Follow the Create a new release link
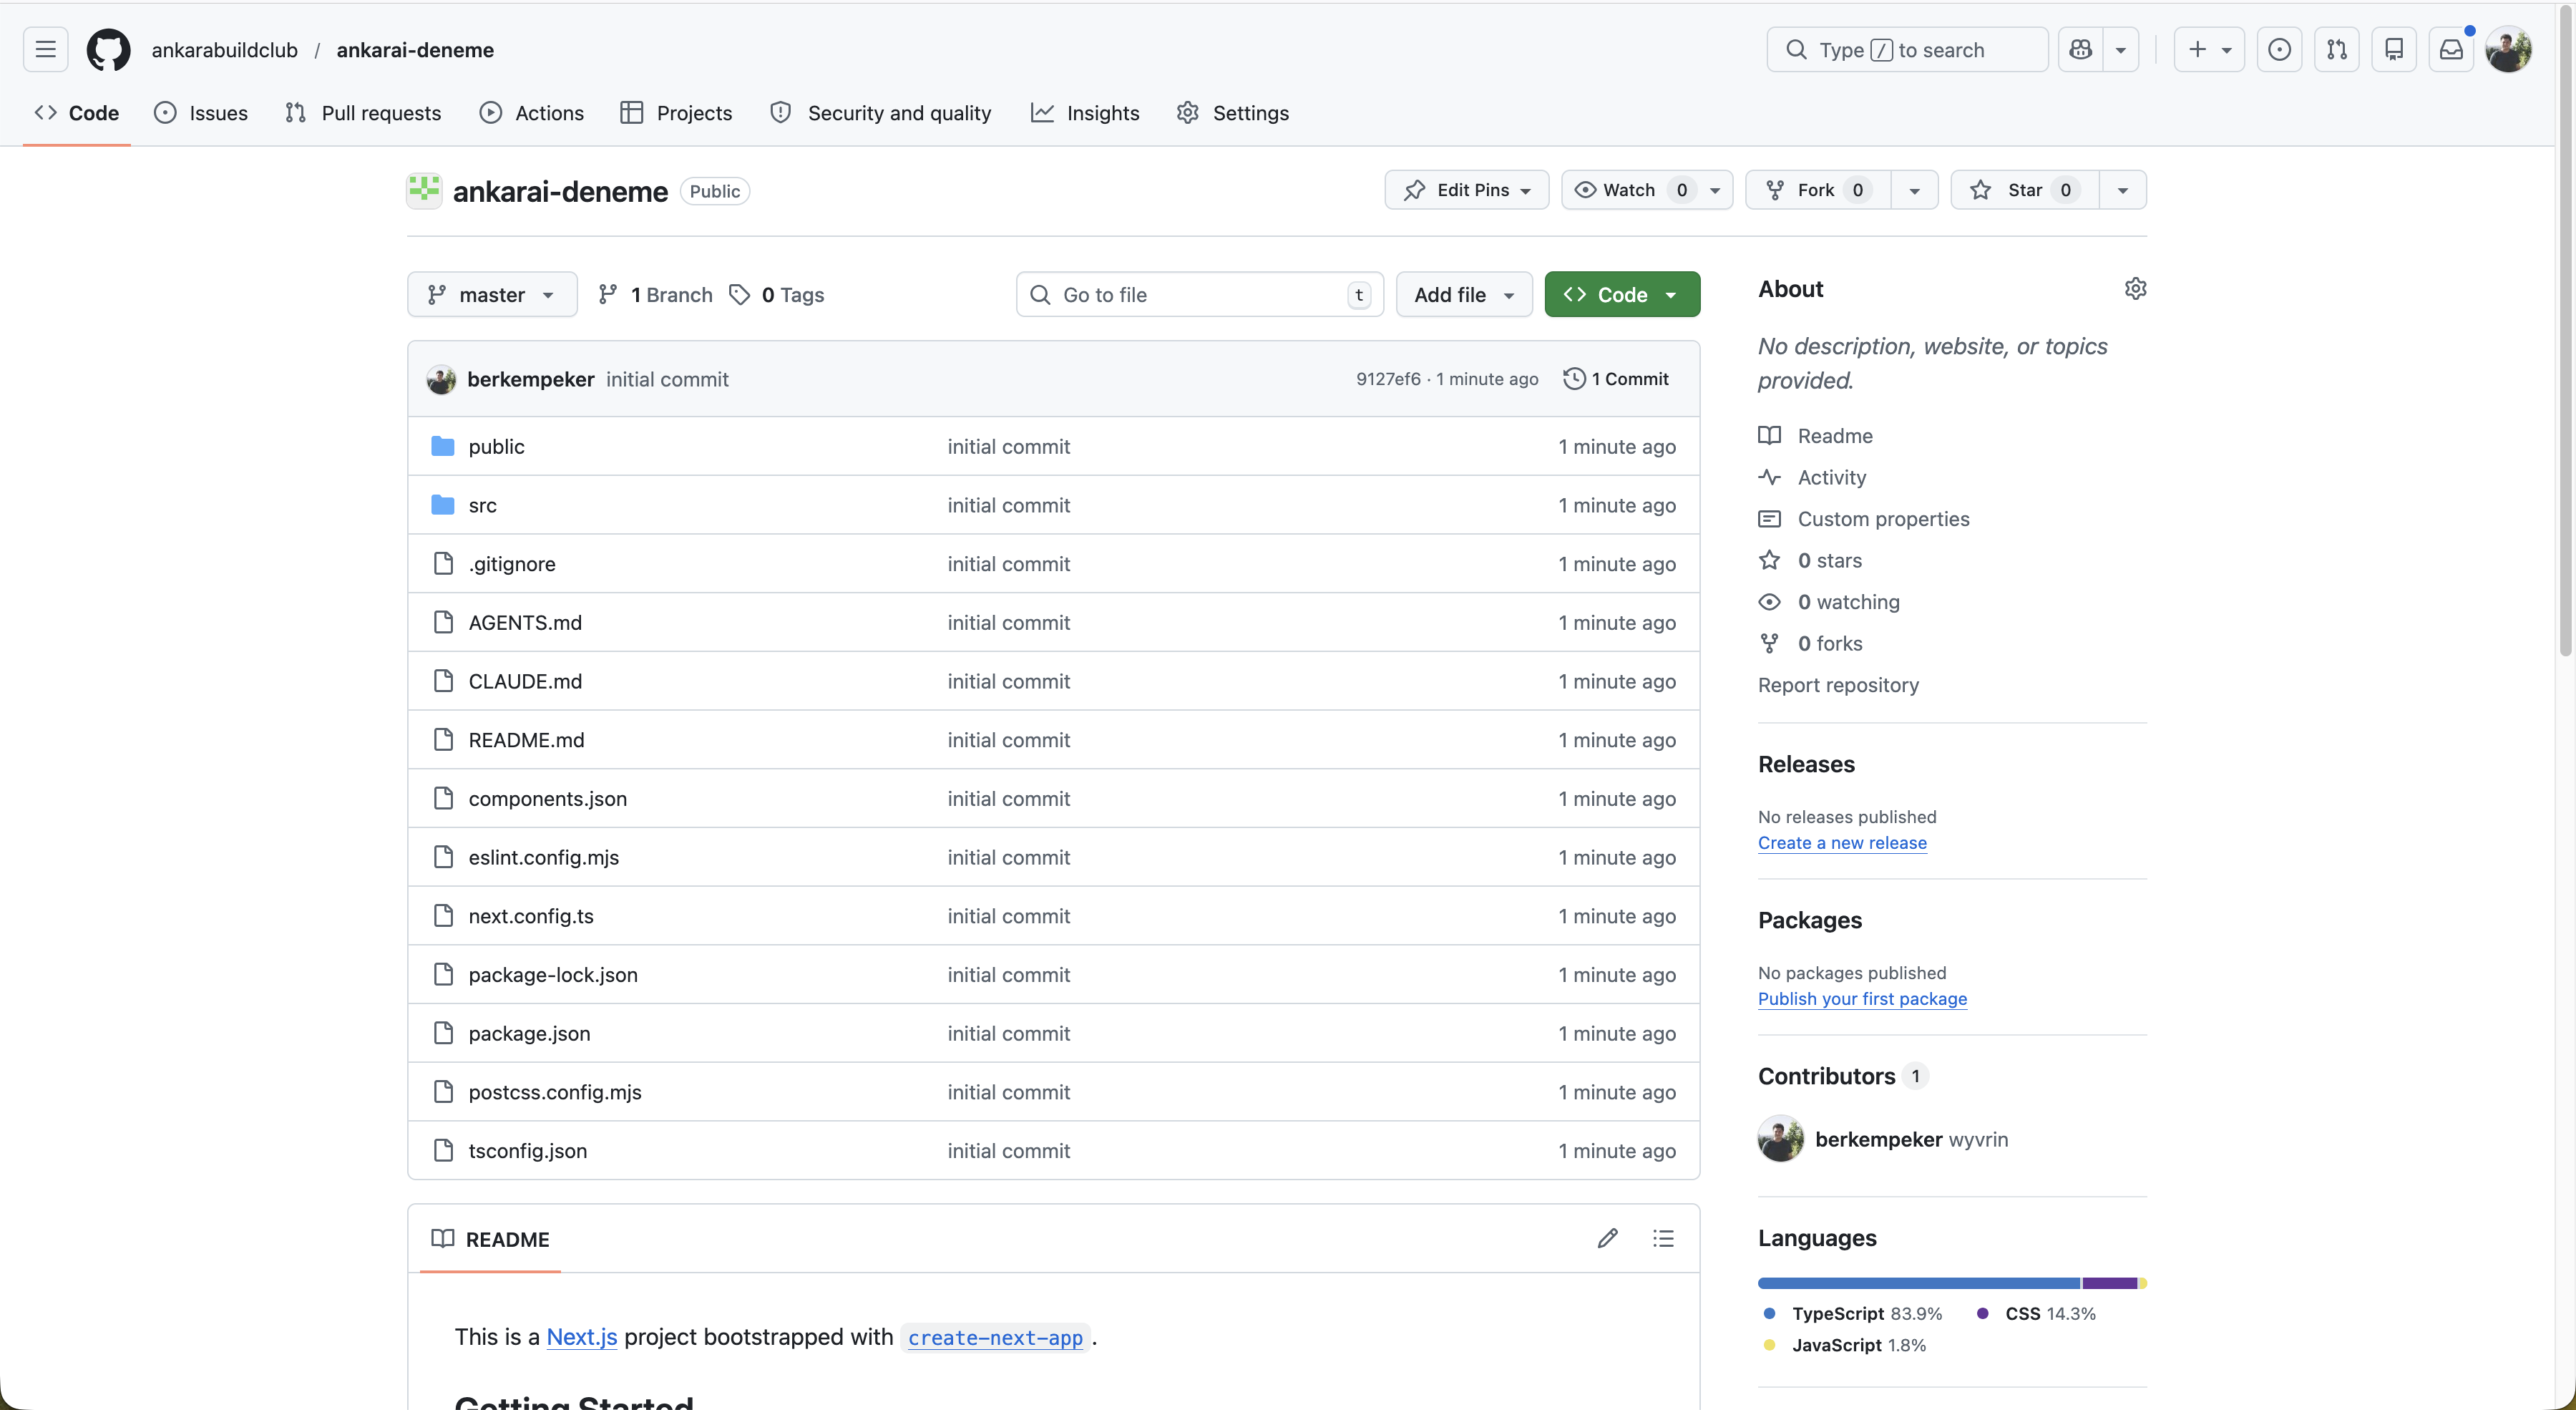Viewport: 2576px width, 1410px height. pyautogui.click(x=1842, y=843)
